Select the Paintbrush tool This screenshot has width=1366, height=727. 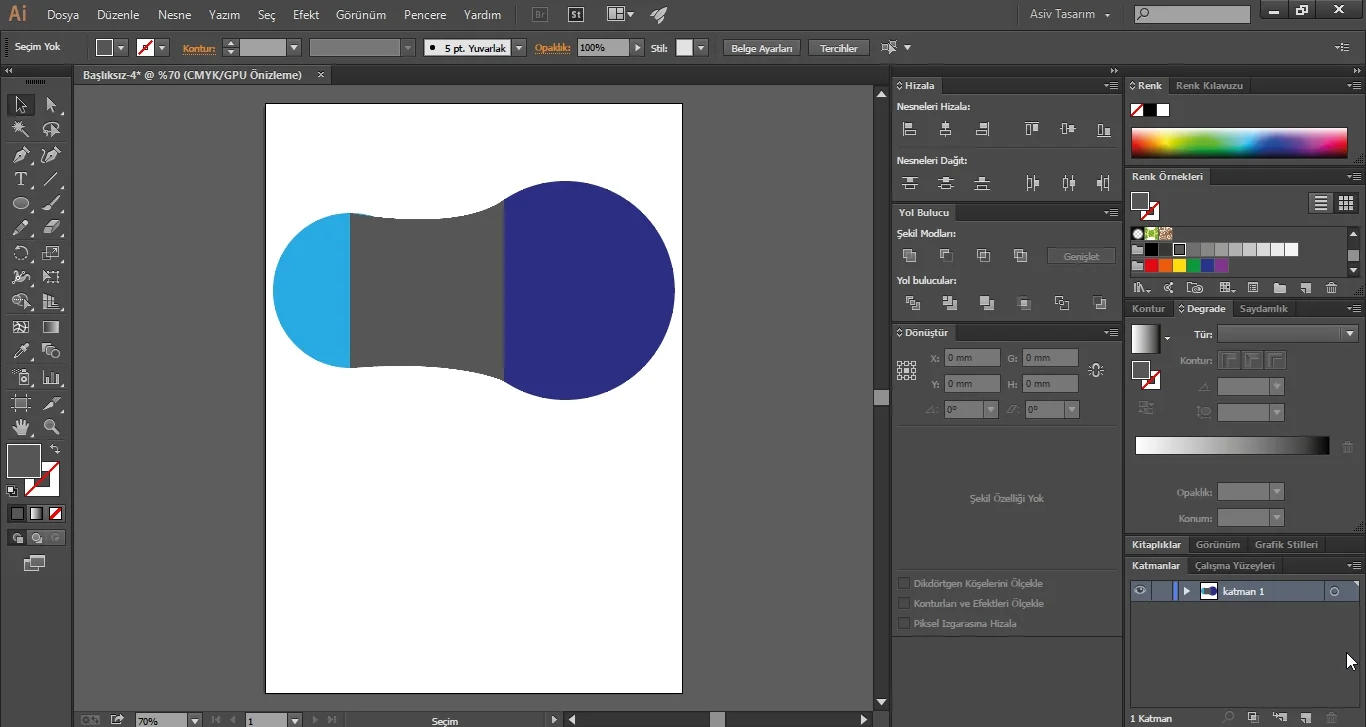click(x=51, y=204)
